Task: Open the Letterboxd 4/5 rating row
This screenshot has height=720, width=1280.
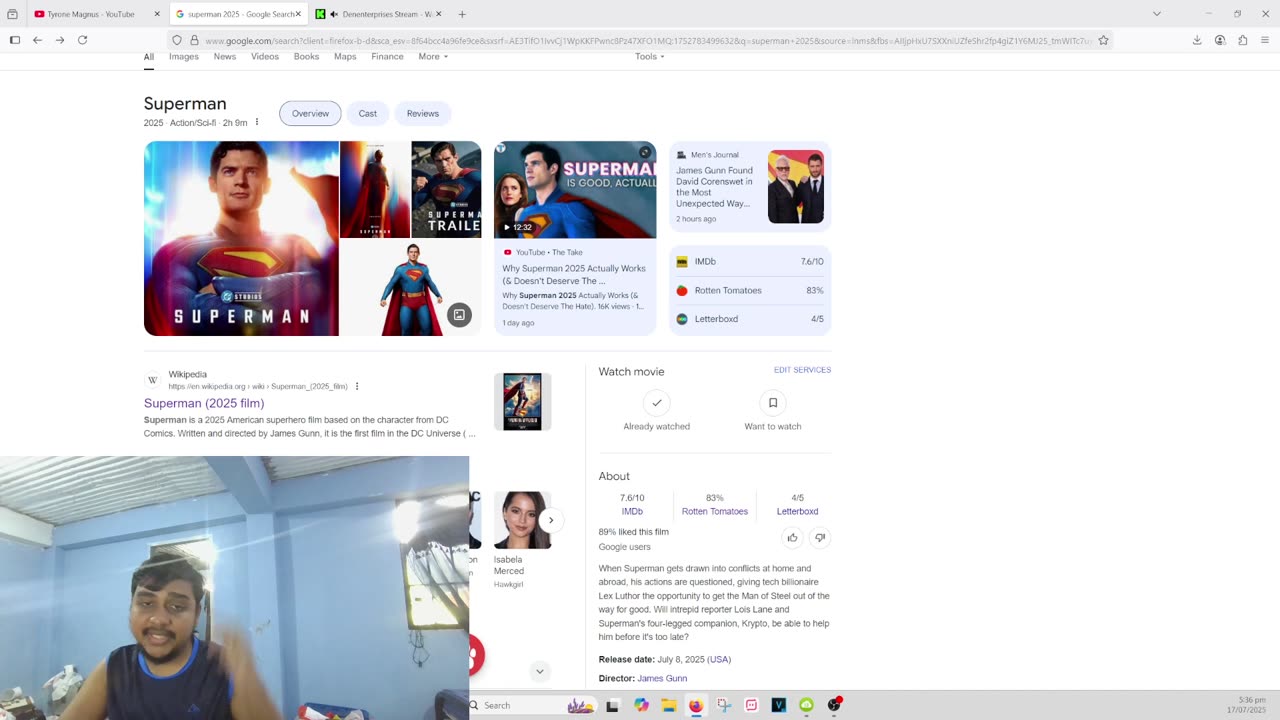Action: coord(750,319)
